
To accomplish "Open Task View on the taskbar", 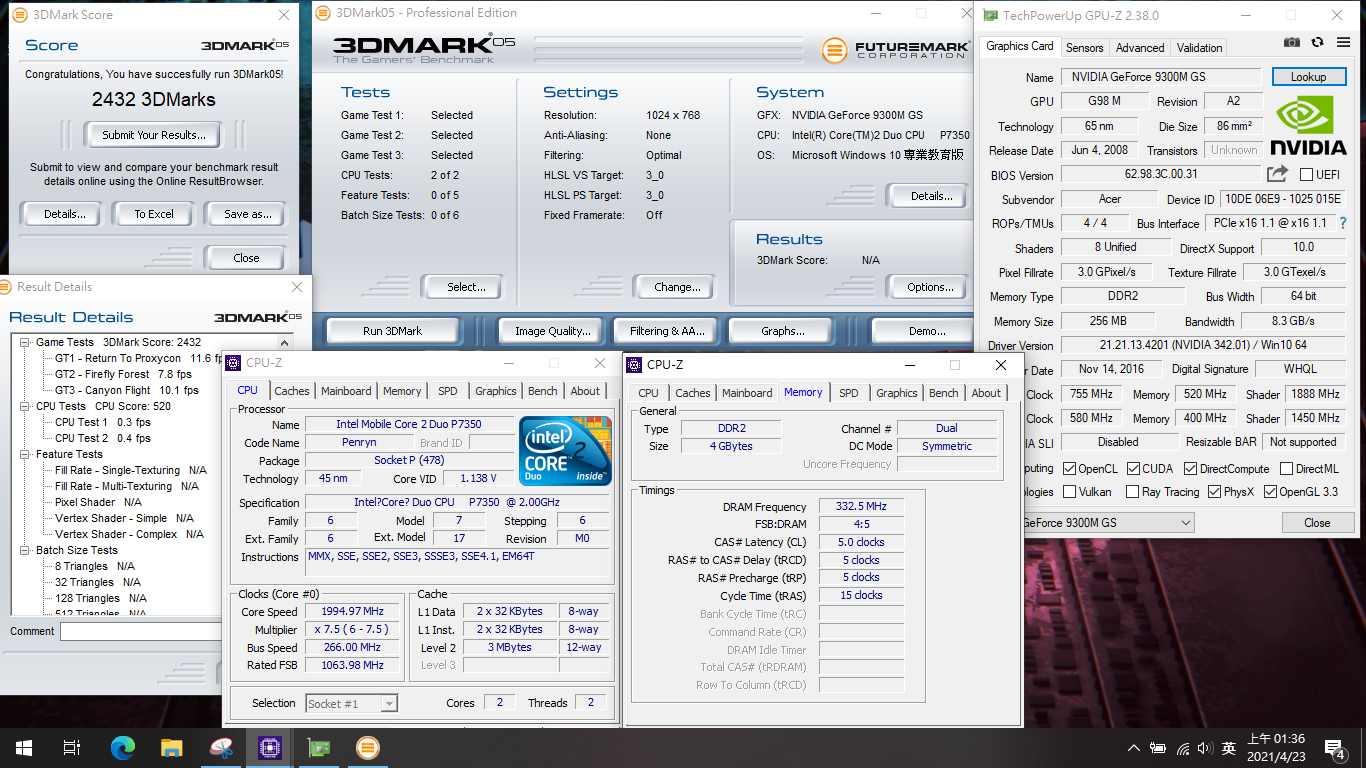I will coord(72,747).
